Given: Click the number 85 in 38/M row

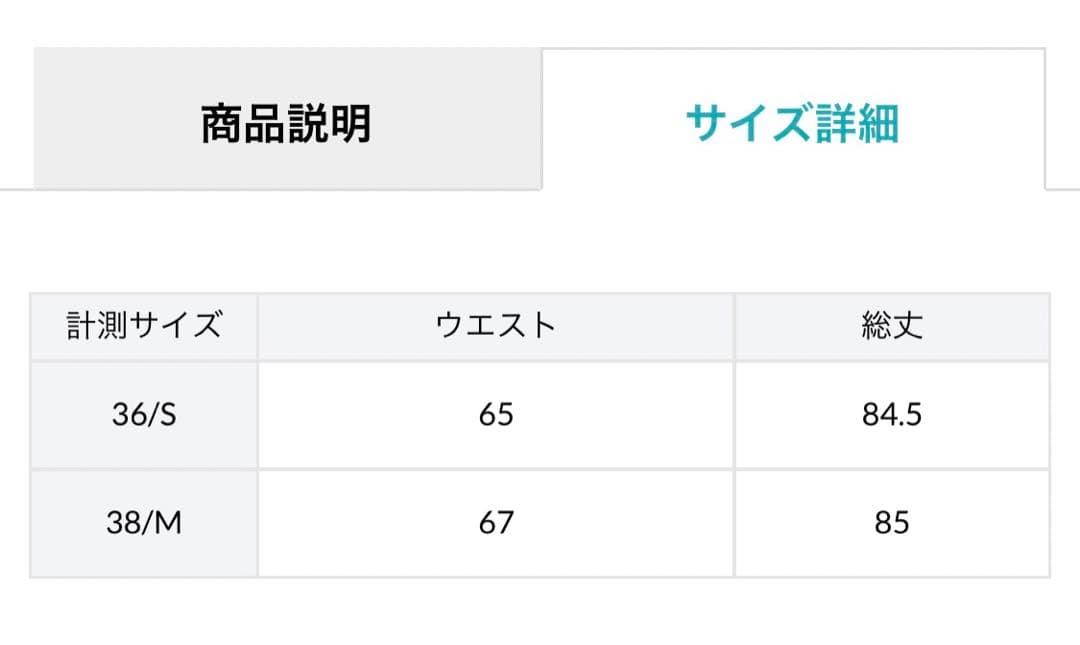Looking at the screenshot, I should pos(891,523).
